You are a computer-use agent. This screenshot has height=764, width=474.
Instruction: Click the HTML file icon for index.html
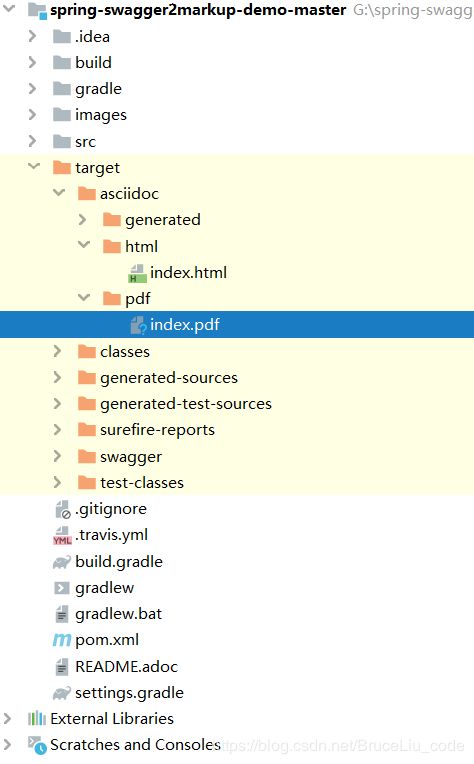click(137, 273)
